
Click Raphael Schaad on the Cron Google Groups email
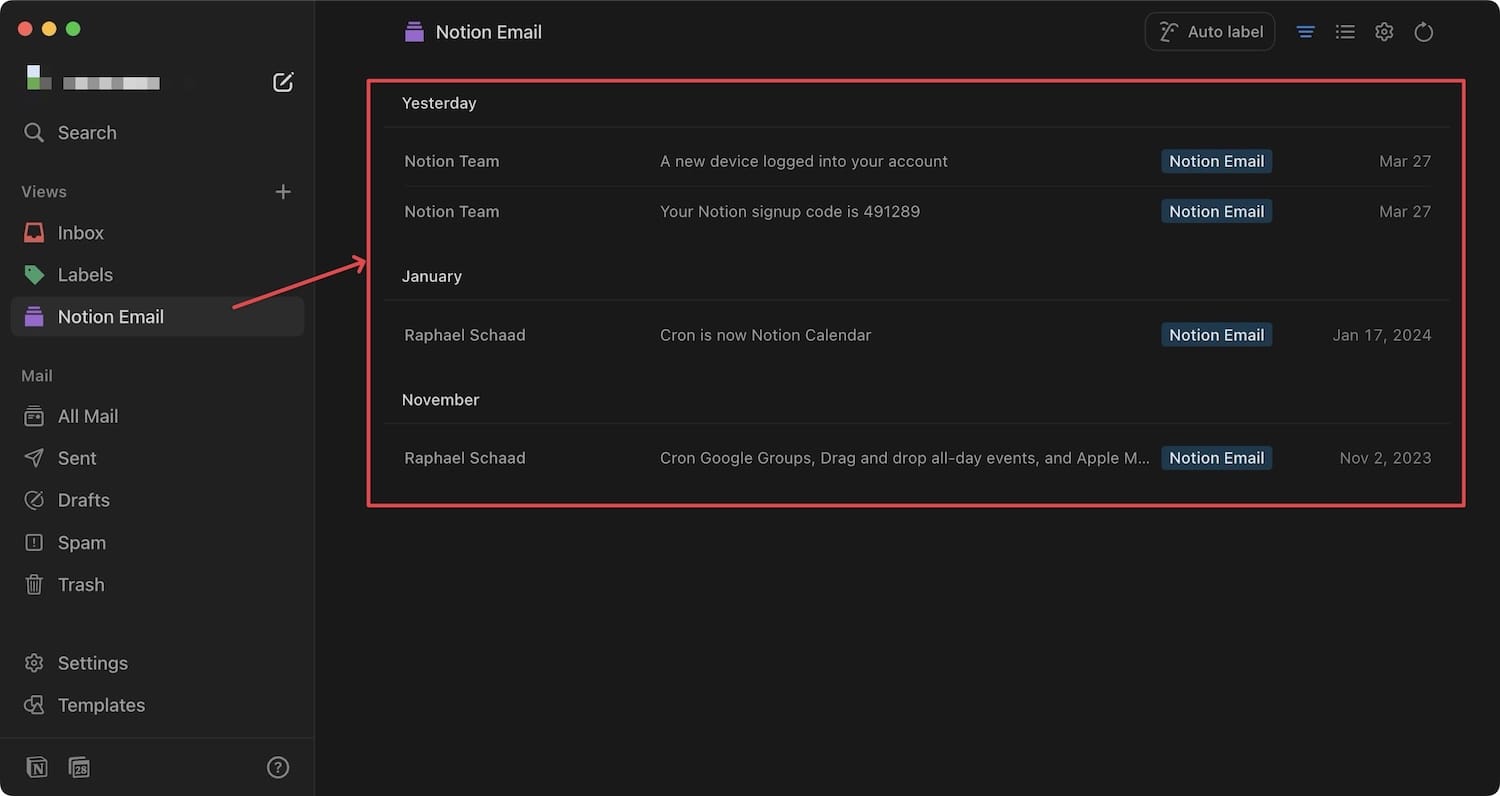pyautogui.click(x=465, y=458)
